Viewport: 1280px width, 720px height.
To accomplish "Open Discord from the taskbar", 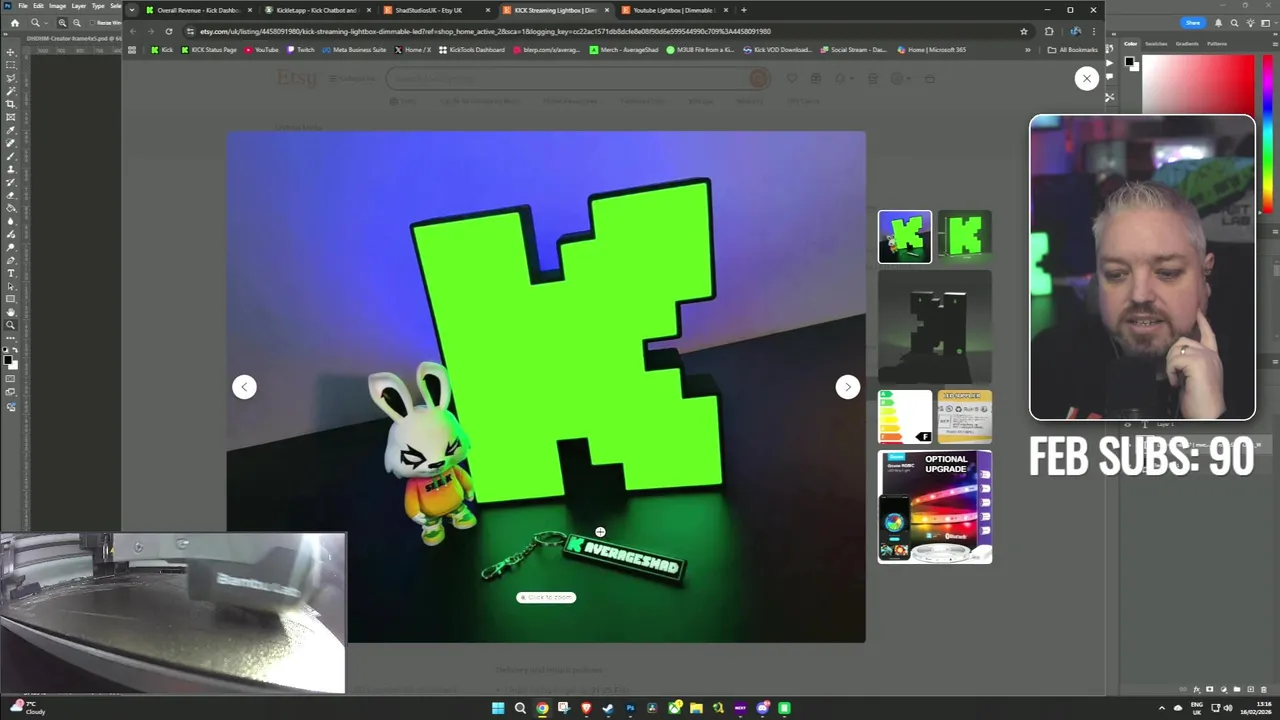I will (x=763, y=708).
